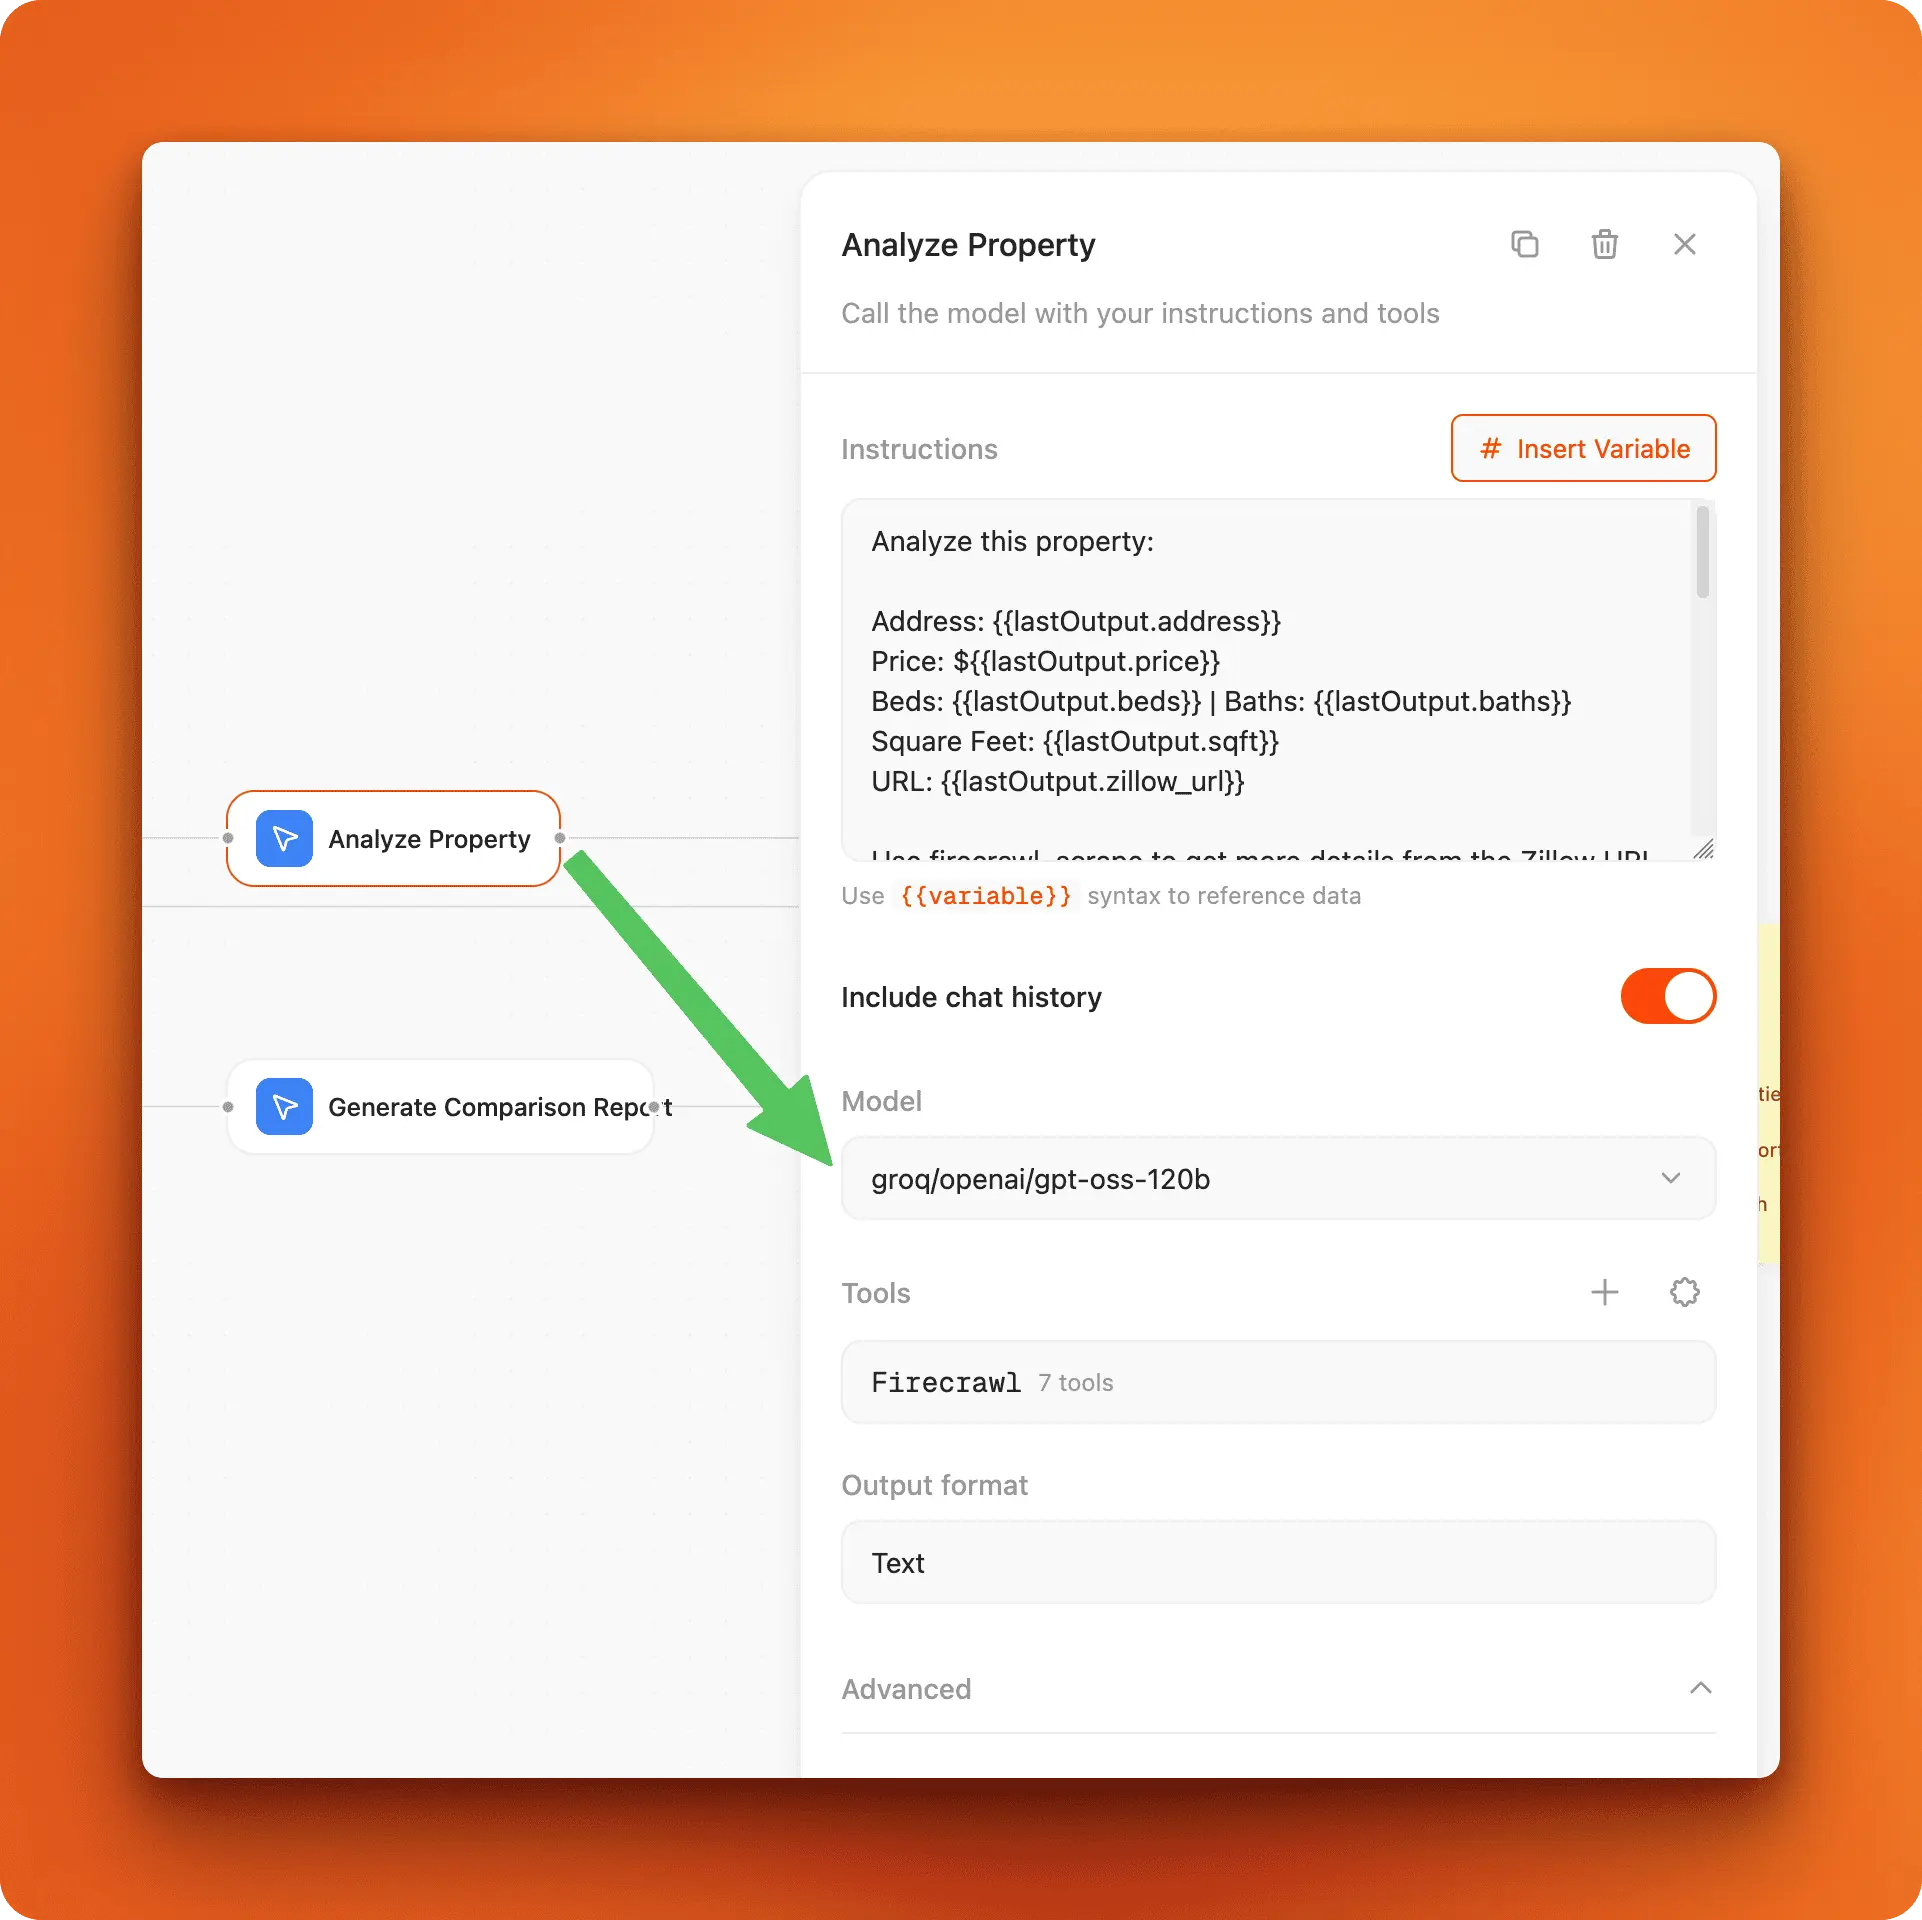This screenshot has width=1922, height=1920.
Task: Close the Analyze Property panel
Action: [x=1685, y=244]
